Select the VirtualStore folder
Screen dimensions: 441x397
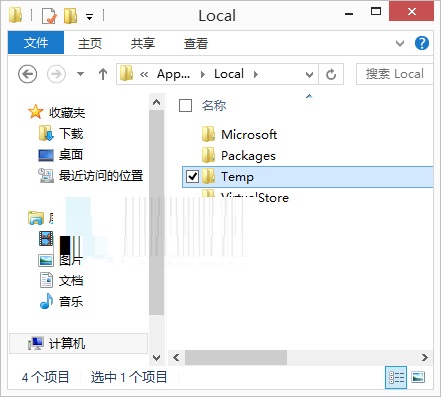(x=255, y=197)
